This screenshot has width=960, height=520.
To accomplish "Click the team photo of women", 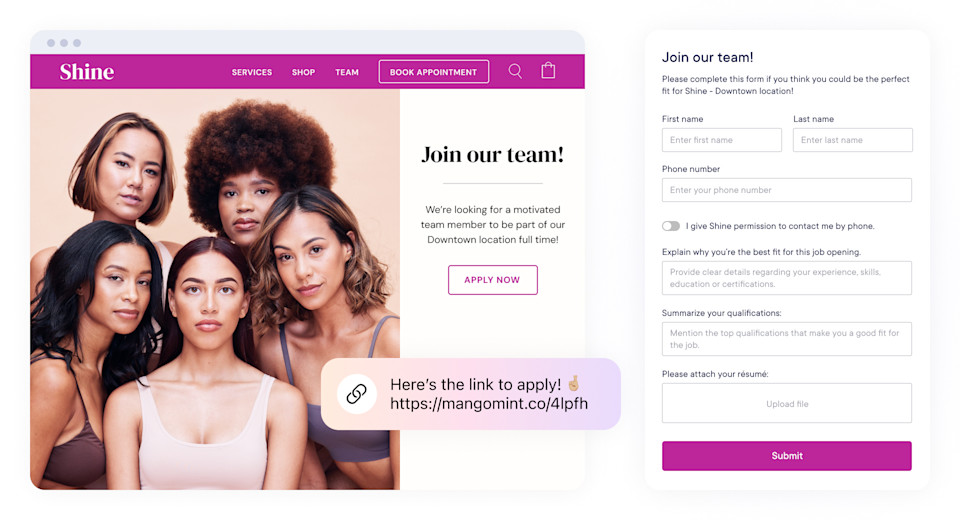I will (215, 289).
